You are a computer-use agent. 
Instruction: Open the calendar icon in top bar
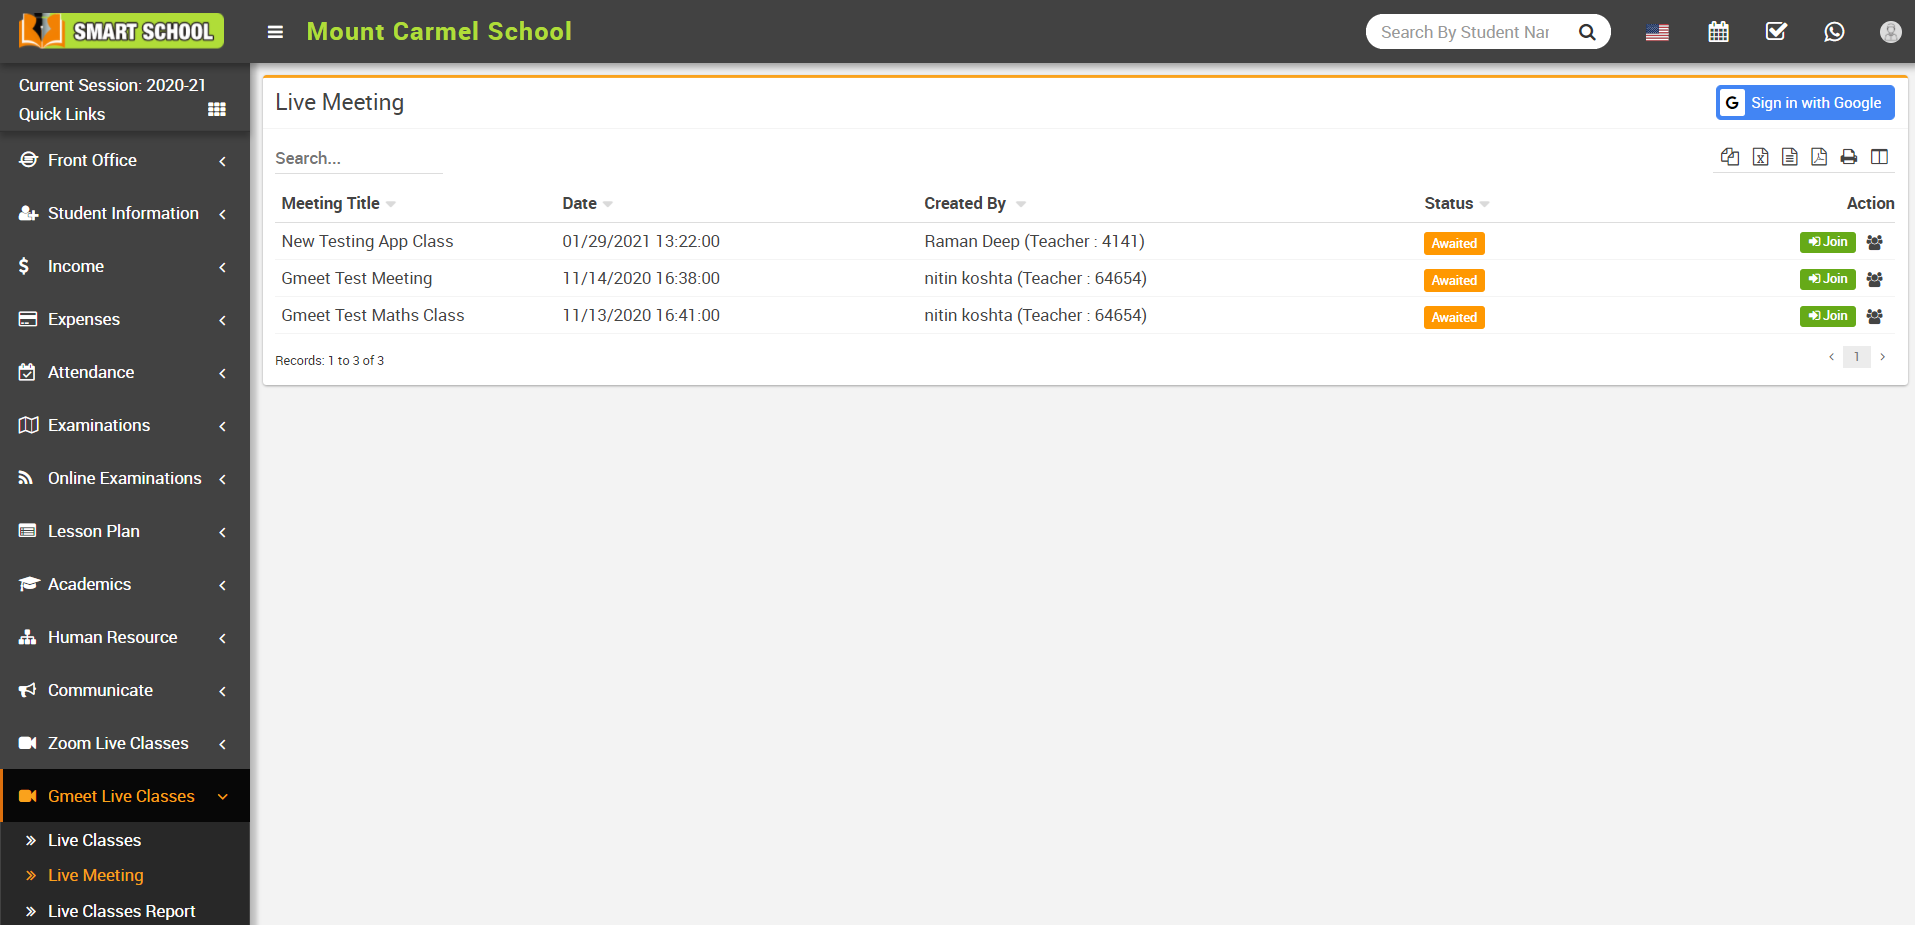coord(1718,31)
